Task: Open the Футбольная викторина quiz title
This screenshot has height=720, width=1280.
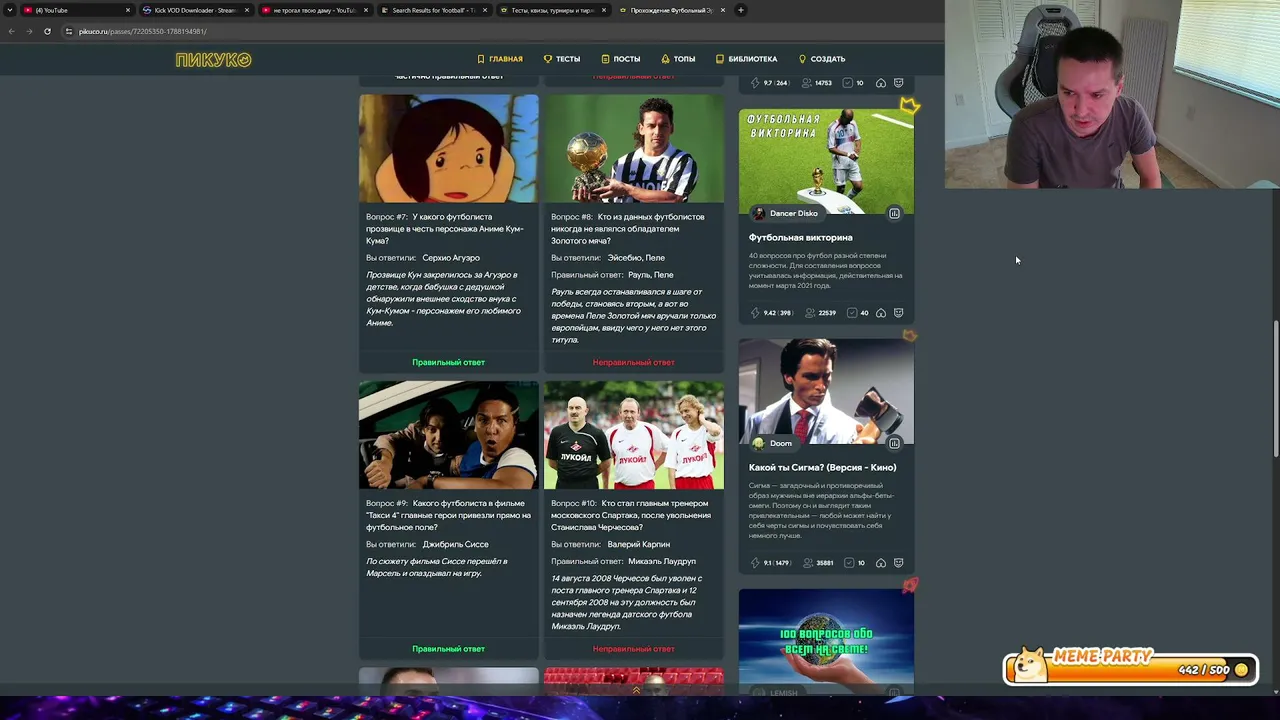Action: [801, 237]
